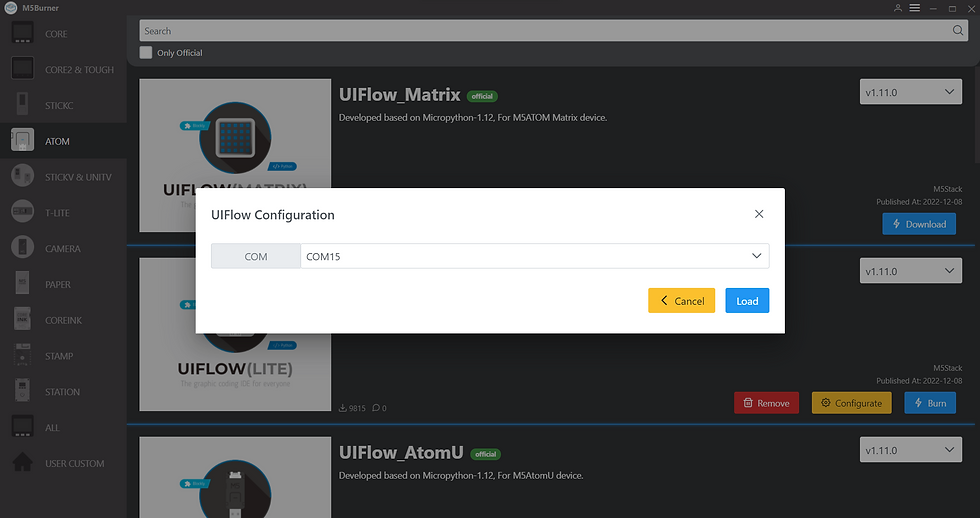Open UIFlow_Matrix version v1.11.0 dropdown
The image size is (980, 518).
[911, 92]
